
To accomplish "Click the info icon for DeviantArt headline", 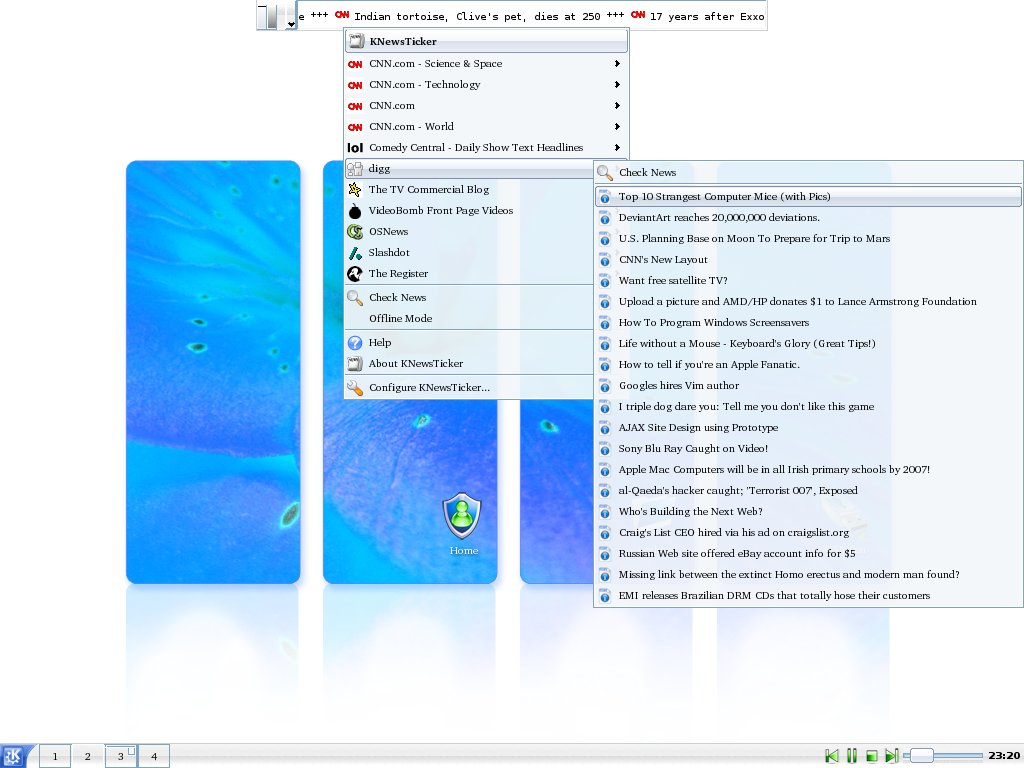I will tap(605, 219).
